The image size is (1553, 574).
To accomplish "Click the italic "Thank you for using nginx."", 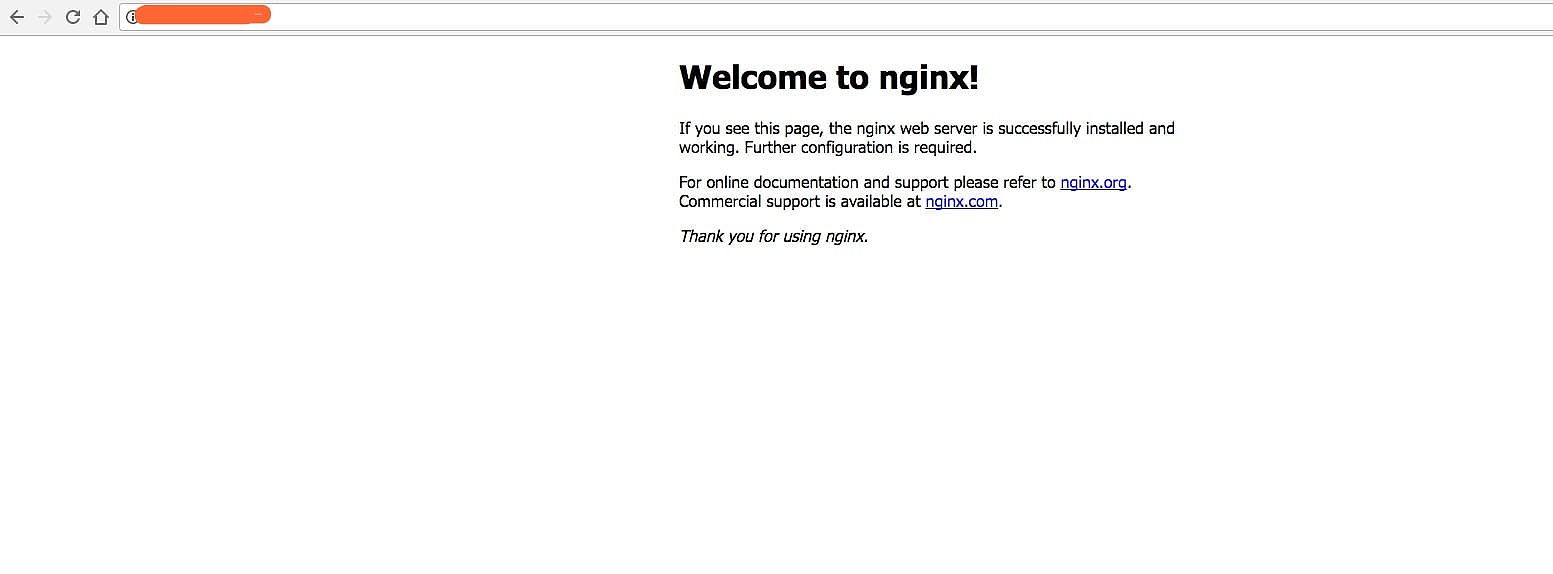I will coord(773,237).
